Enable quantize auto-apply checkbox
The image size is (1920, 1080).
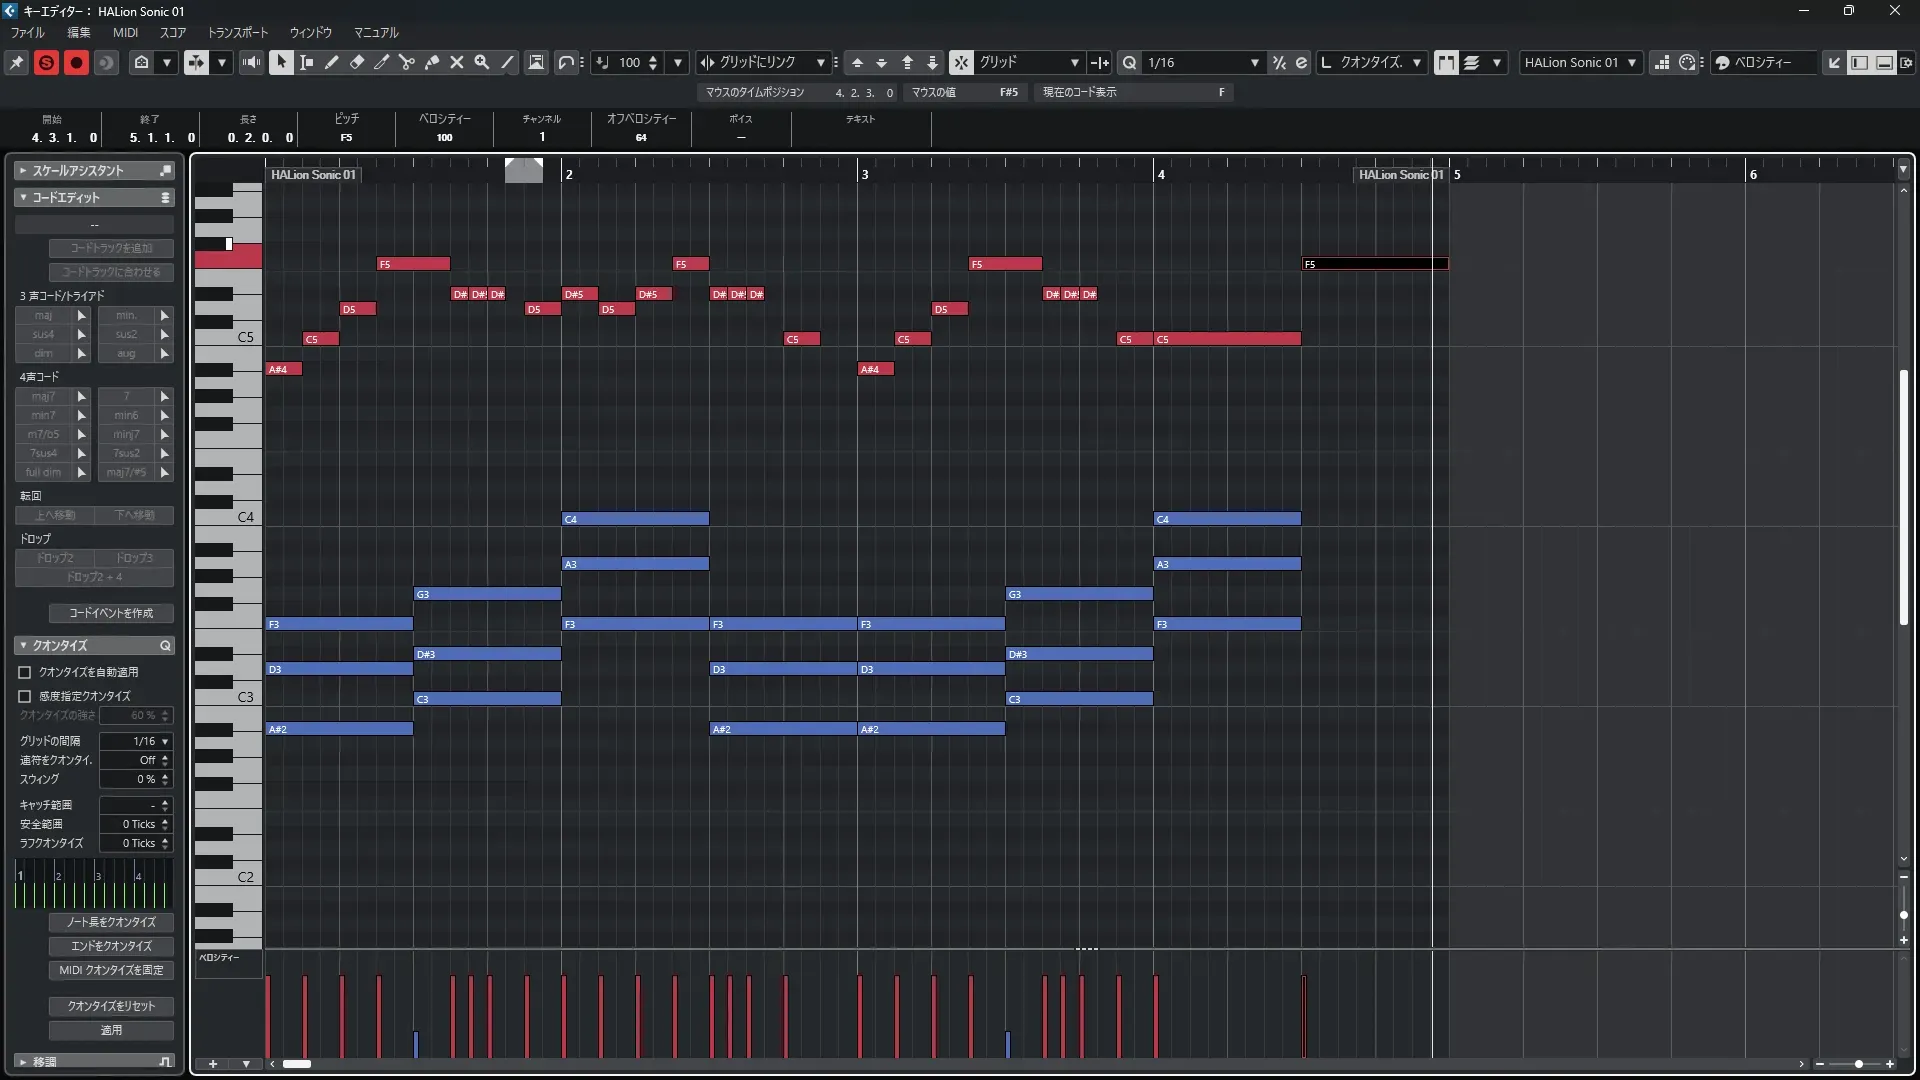[25, 672]
